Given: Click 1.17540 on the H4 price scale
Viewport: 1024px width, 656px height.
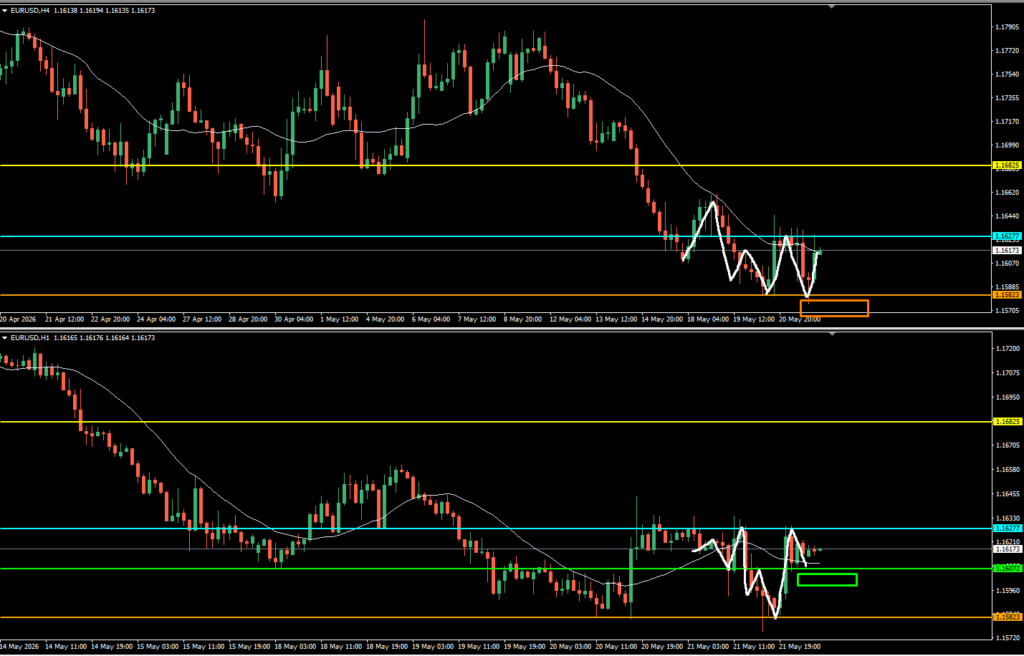Looking at the screenshot, I should pos(1007,74).
